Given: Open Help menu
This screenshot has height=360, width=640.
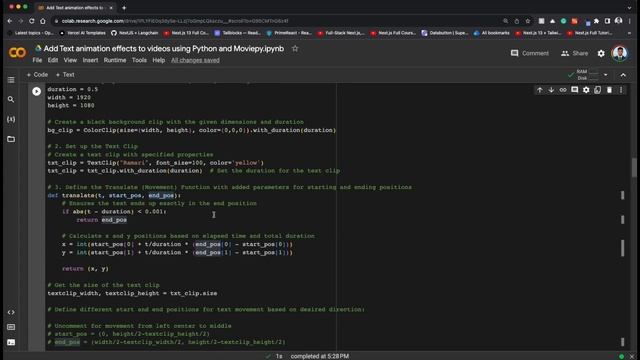Looking at the screenshot, I should 158,60.
